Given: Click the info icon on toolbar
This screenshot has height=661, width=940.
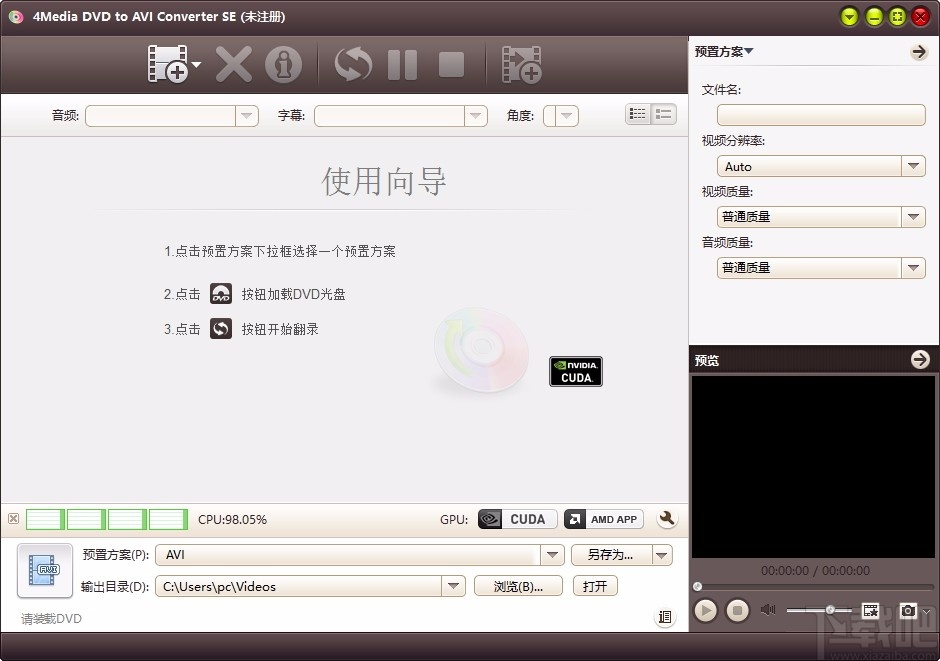Looking at the screenshot, I should [x=284, y=64].
